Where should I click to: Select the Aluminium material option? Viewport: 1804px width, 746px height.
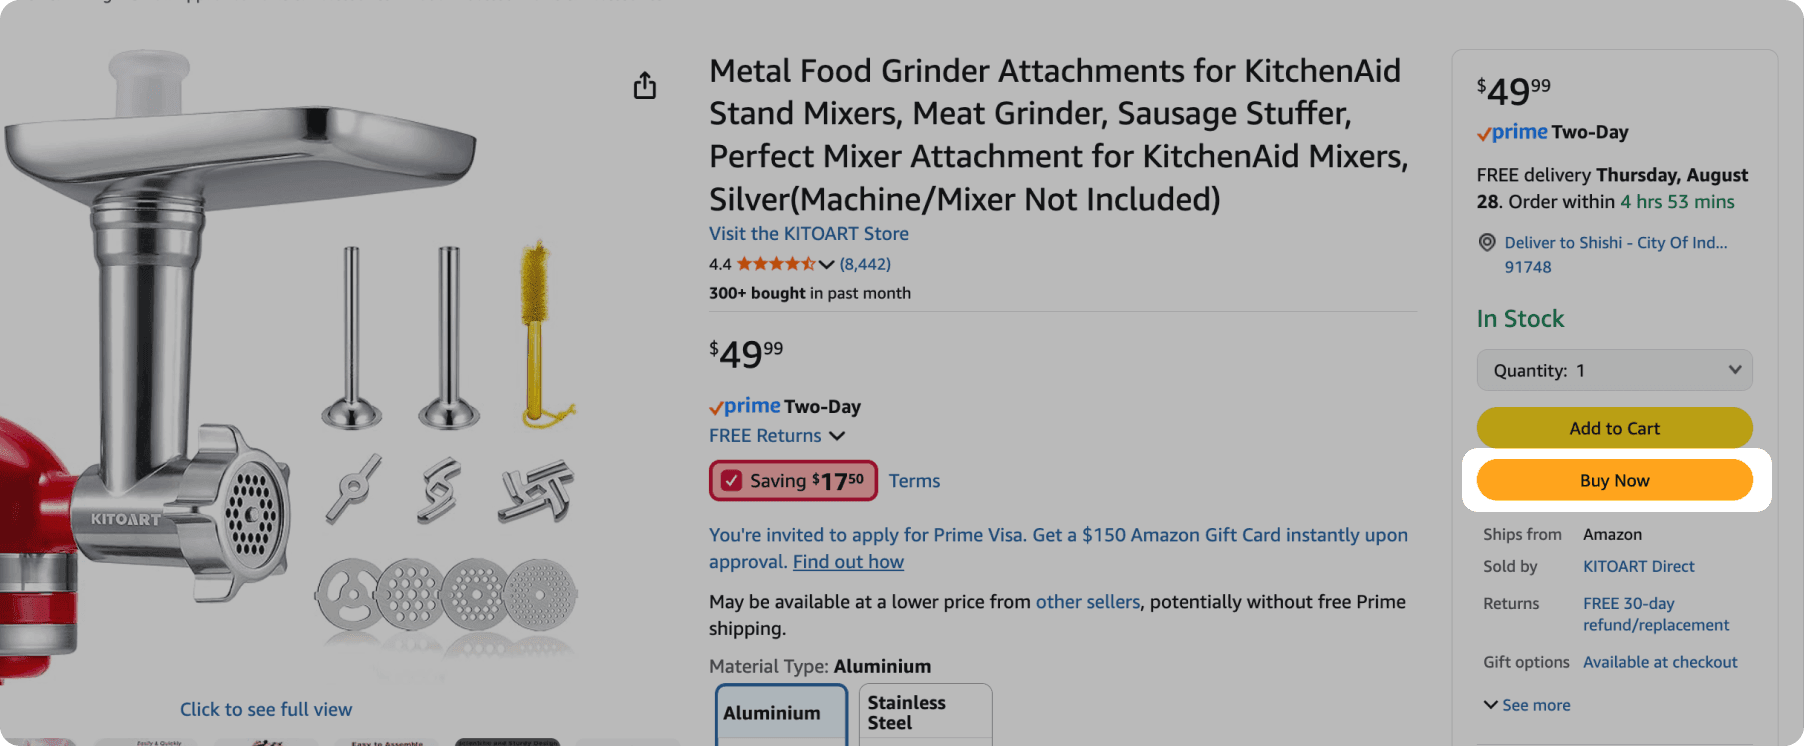coord(780,713)
